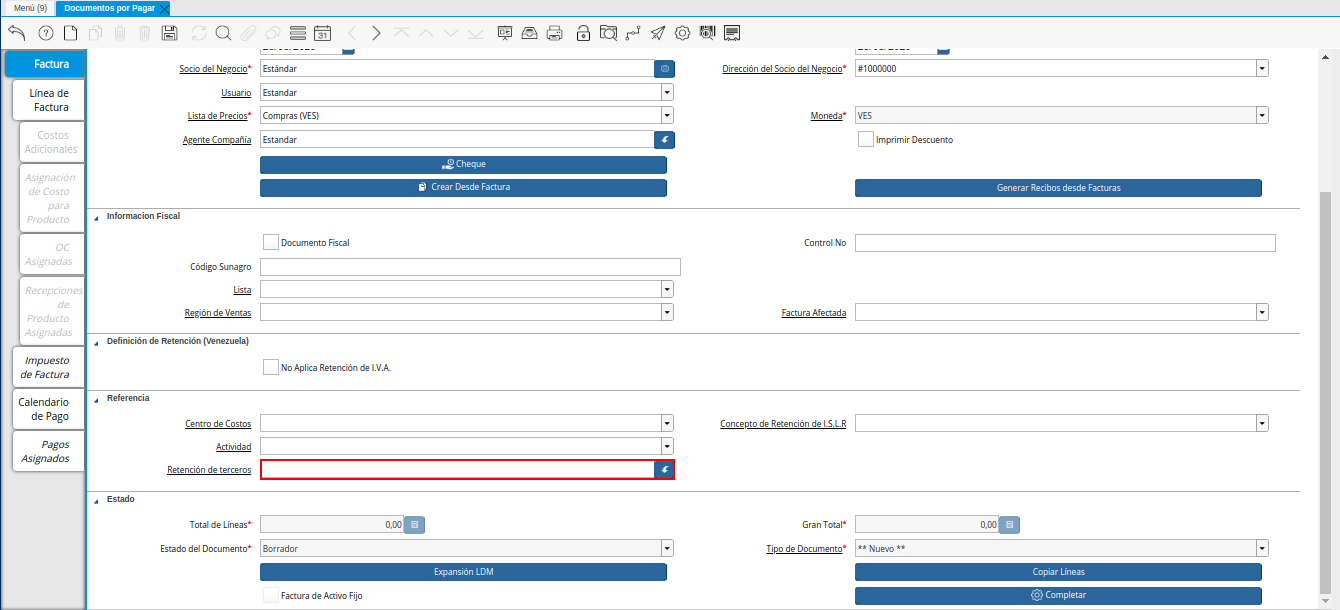Click the calendar history icon in toolbar

(x=322, y=33)
